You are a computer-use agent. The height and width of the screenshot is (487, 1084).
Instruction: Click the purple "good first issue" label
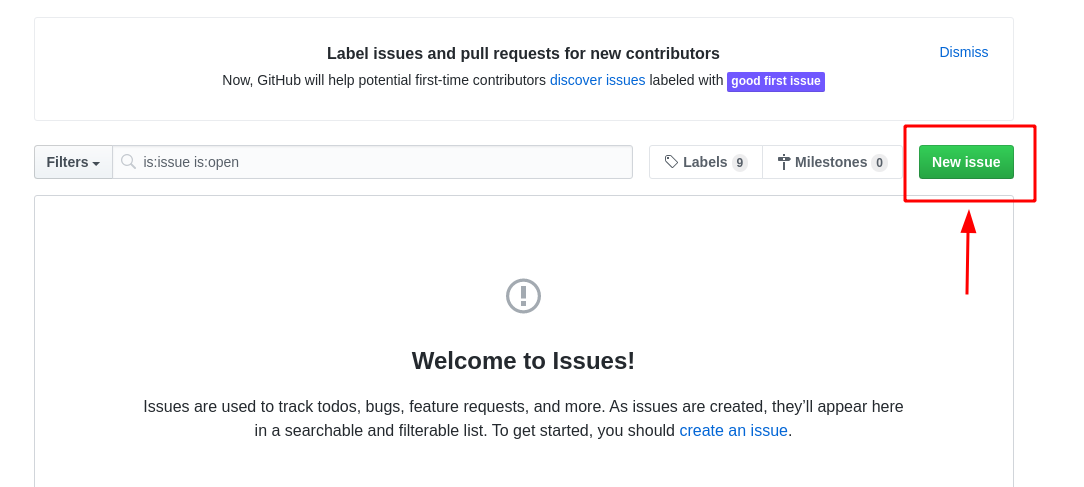click(775, 81)
